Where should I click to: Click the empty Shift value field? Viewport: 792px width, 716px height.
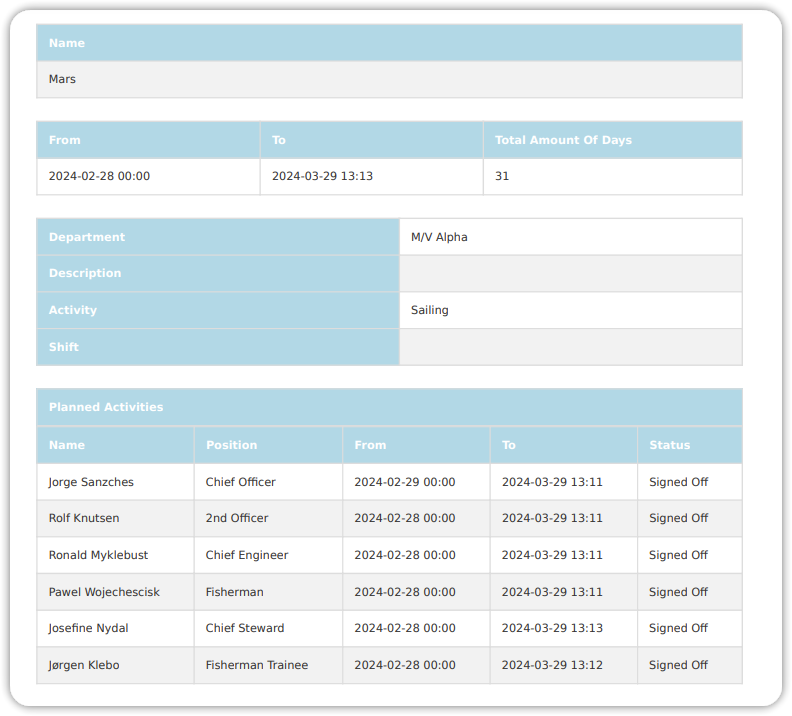tap(570, 347)
